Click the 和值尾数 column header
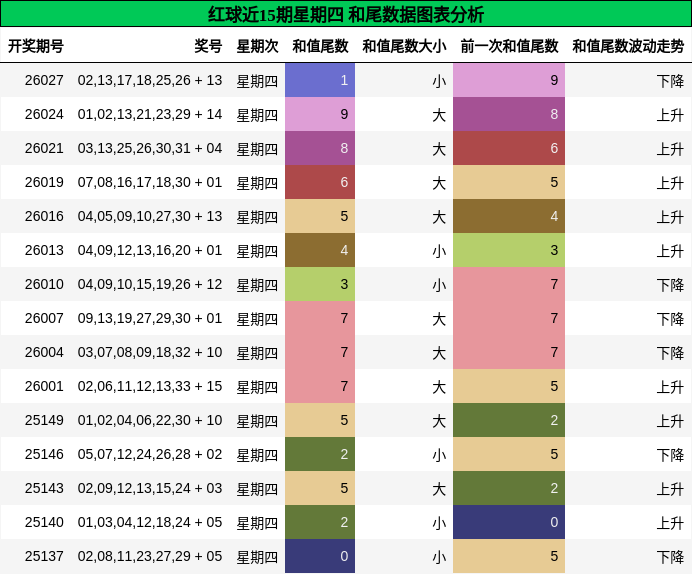Viewport: 692px width, 574px height. pos(320,46)
